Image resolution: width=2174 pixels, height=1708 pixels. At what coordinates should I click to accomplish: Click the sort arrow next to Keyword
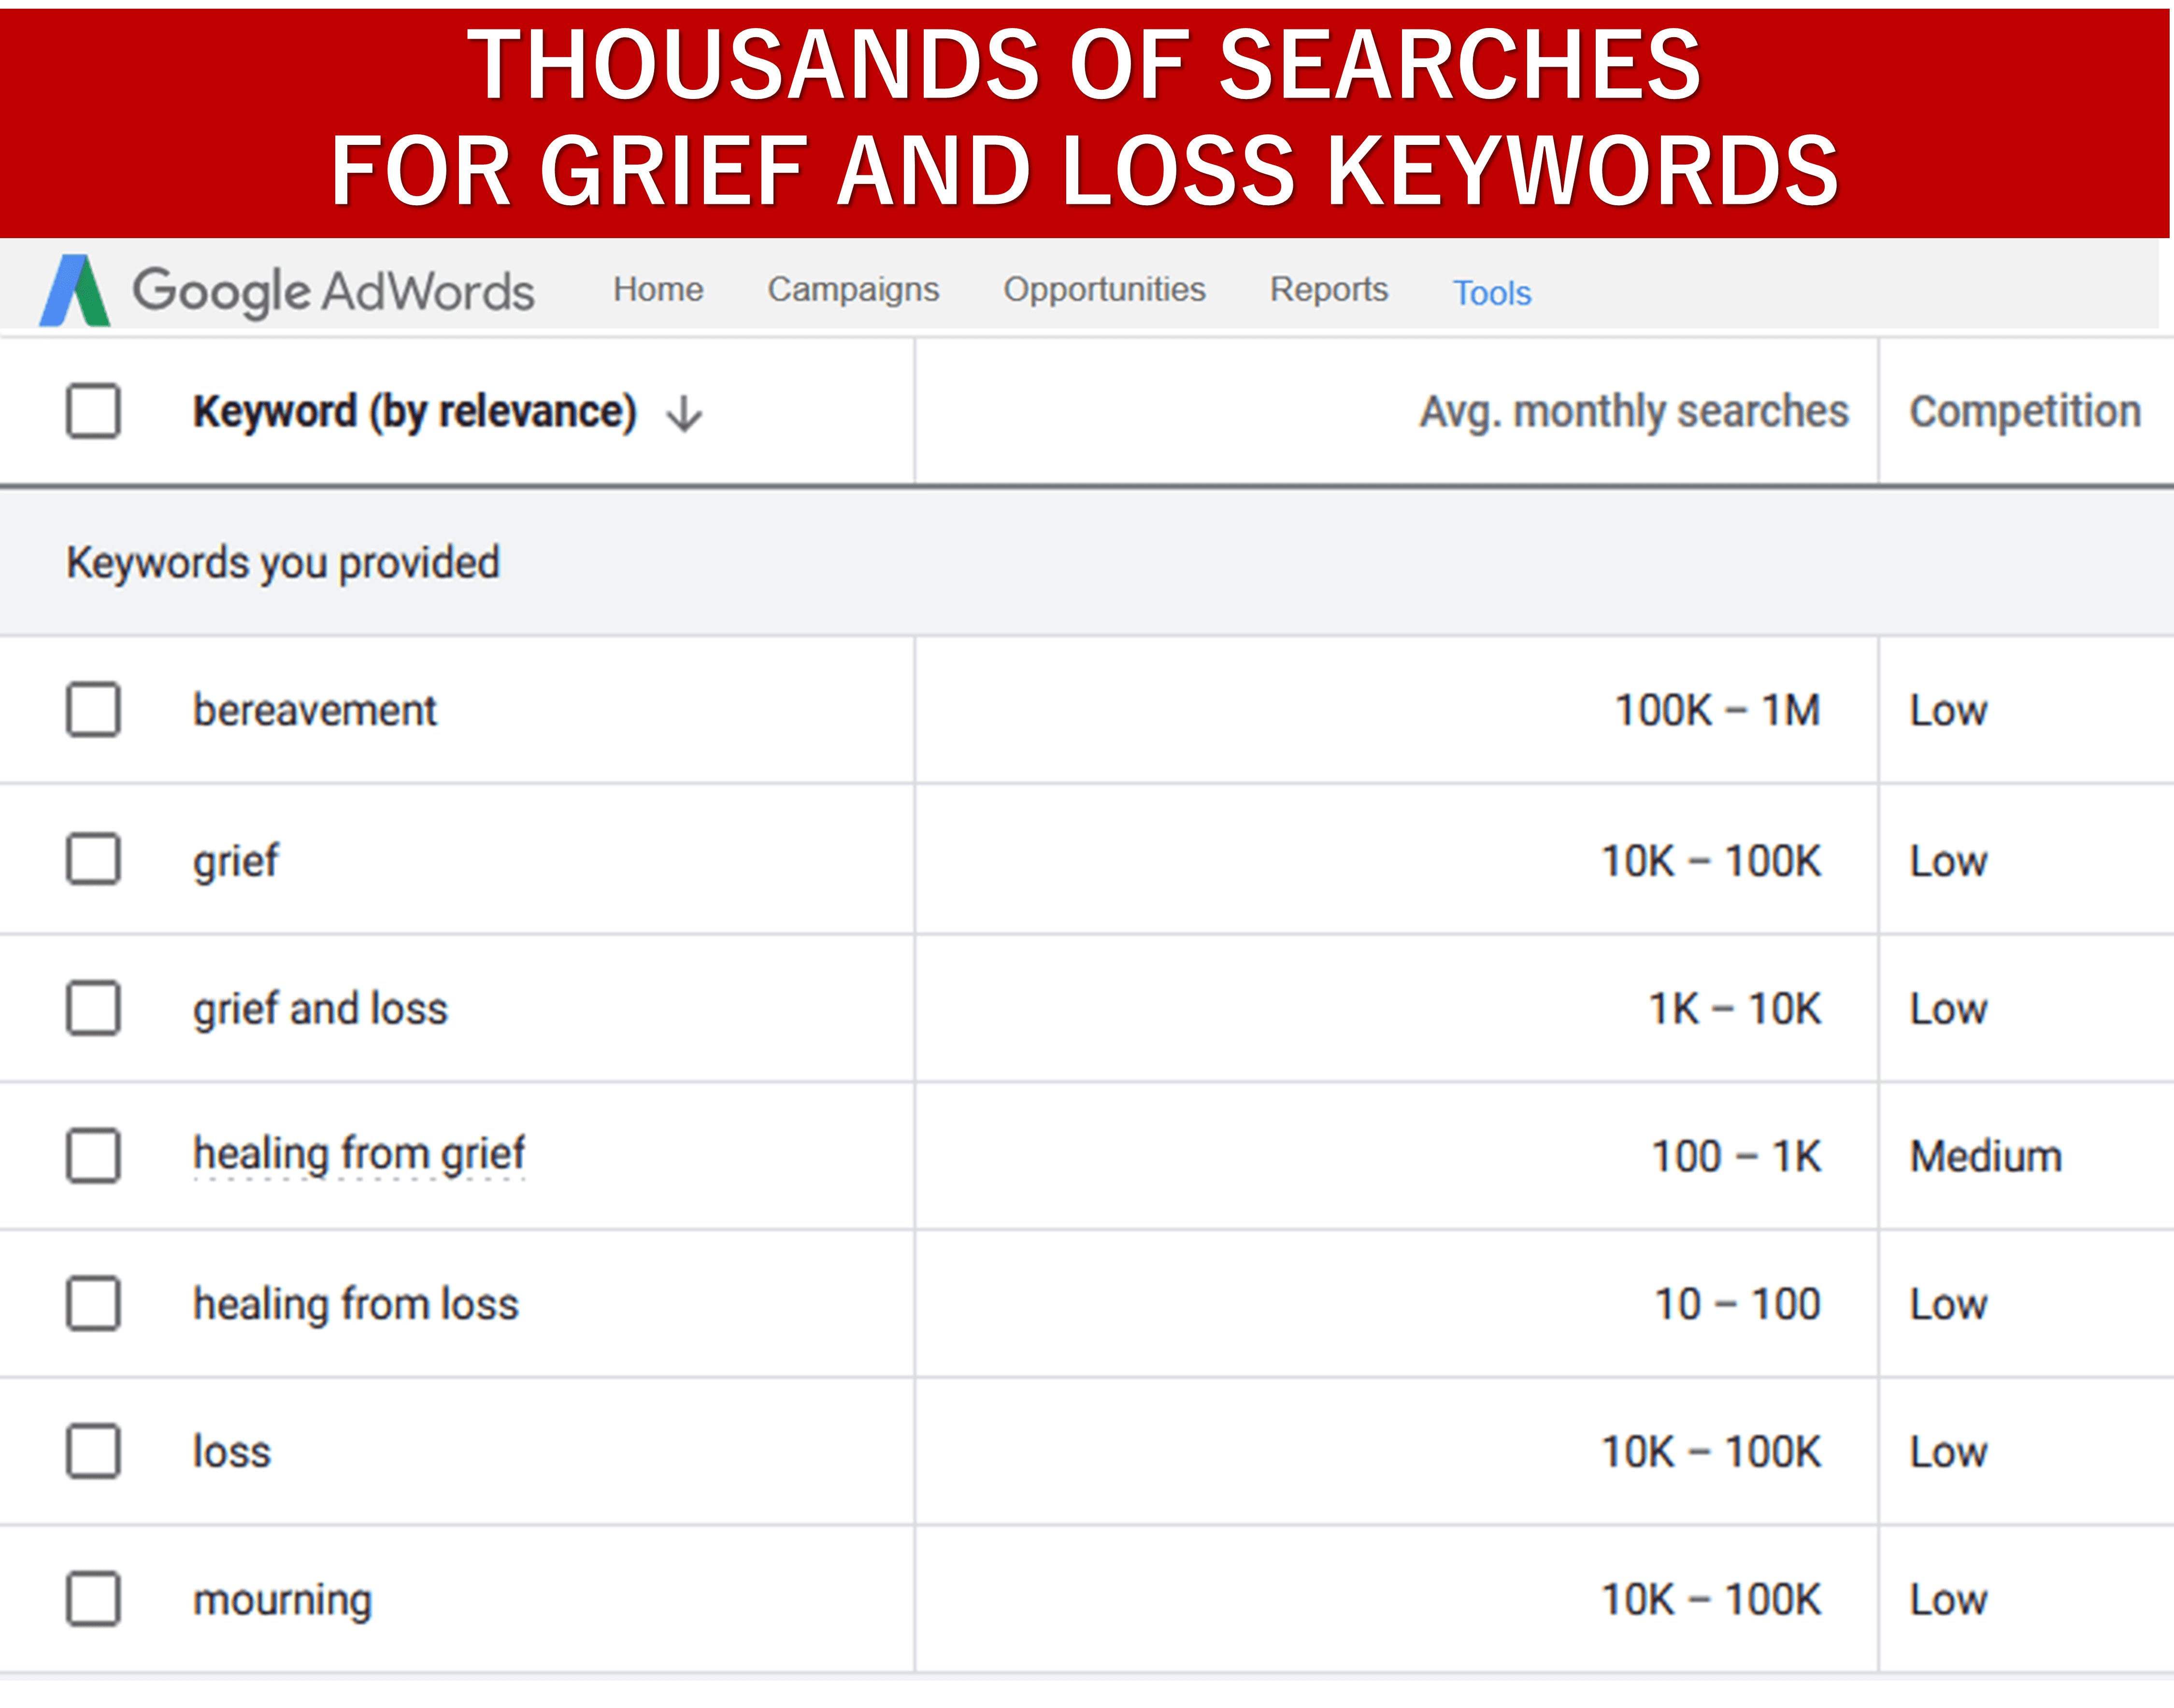pyautogui.click(x=685, y=413)
